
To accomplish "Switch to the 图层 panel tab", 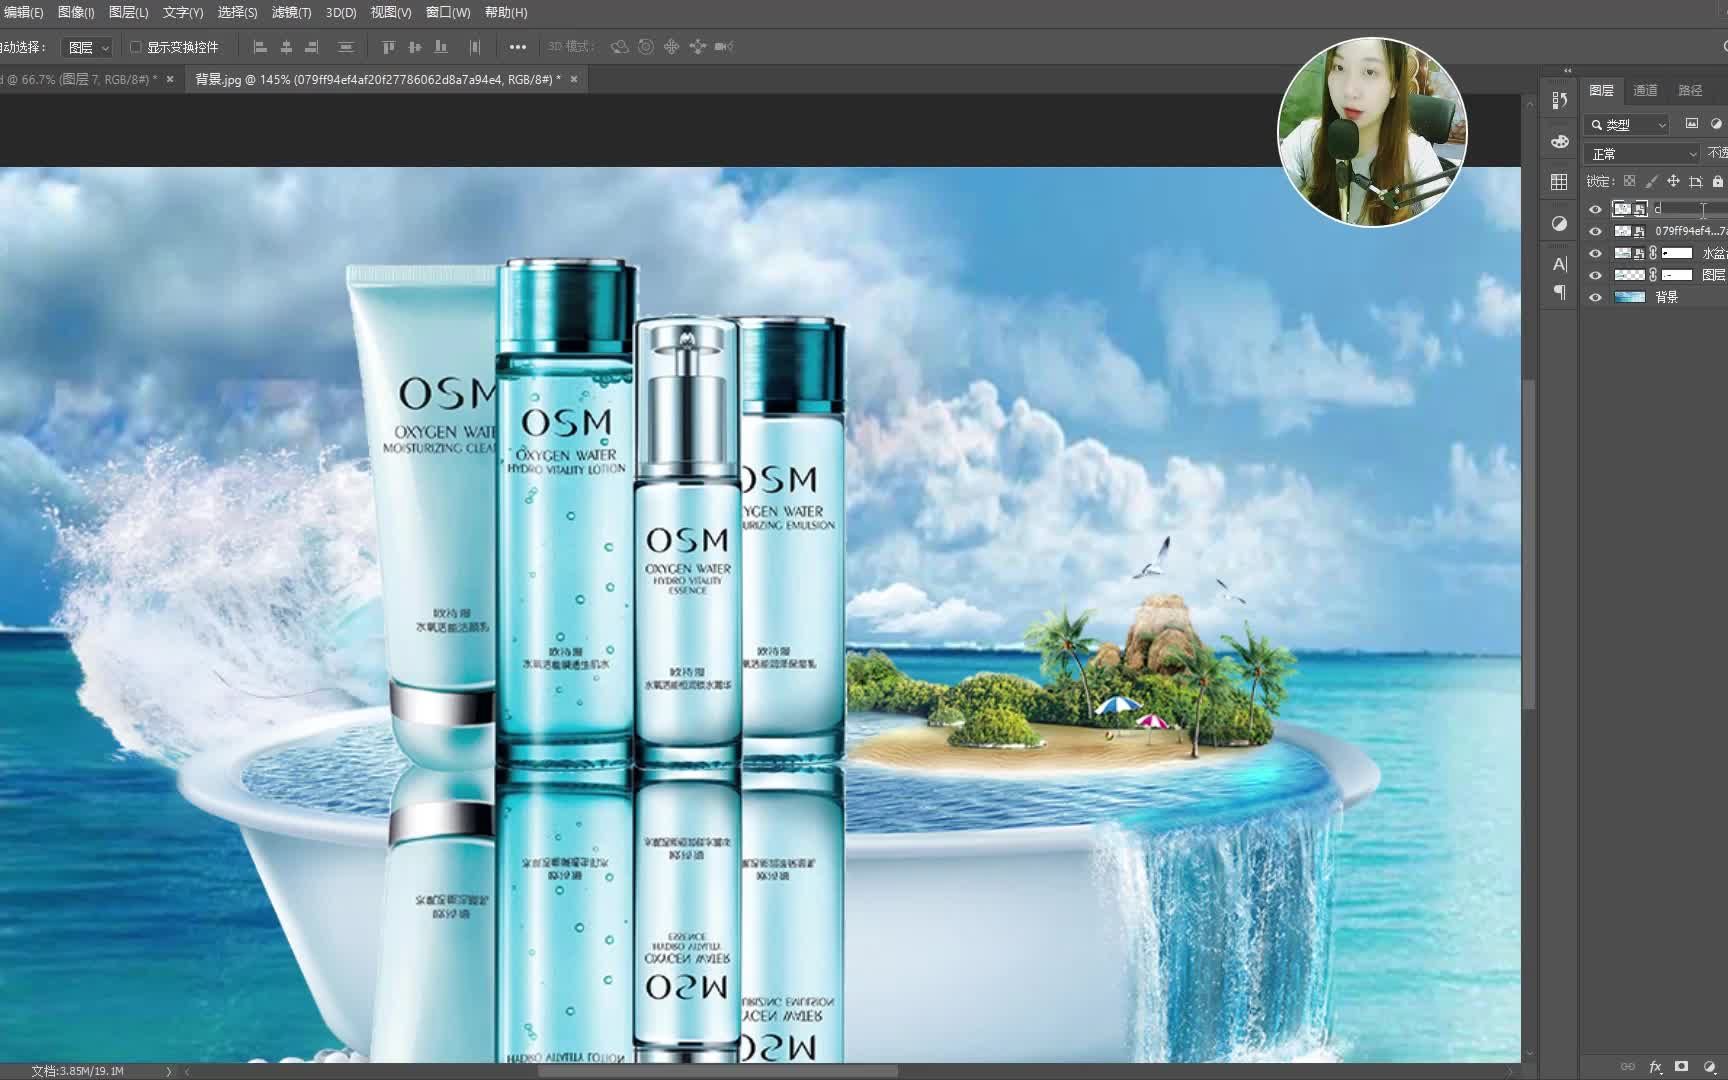I will [1601, 90].
